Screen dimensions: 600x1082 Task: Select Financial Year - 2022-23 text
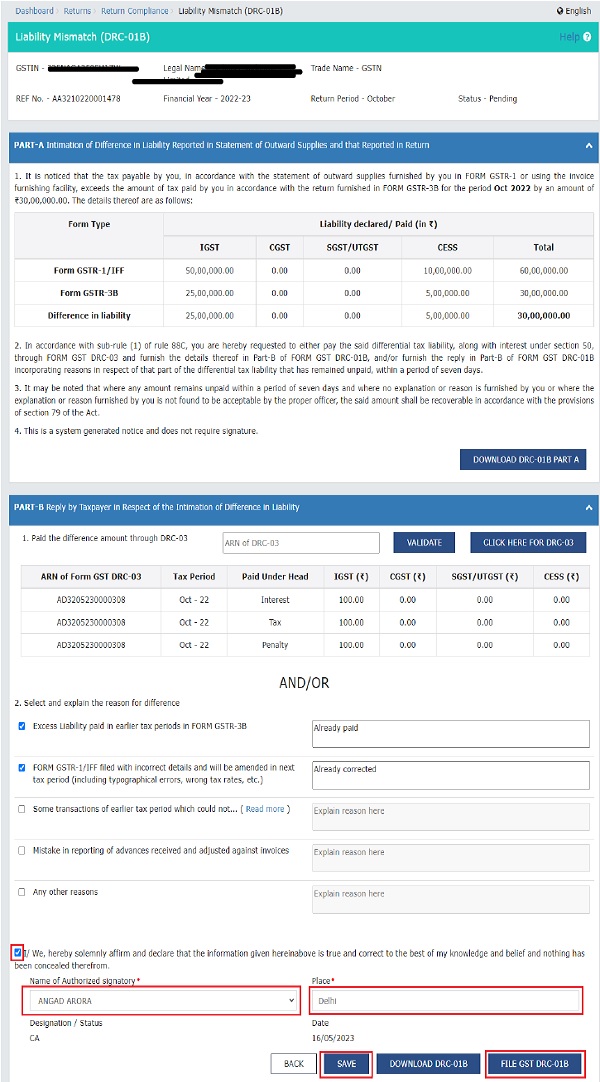tap(207, 99)
